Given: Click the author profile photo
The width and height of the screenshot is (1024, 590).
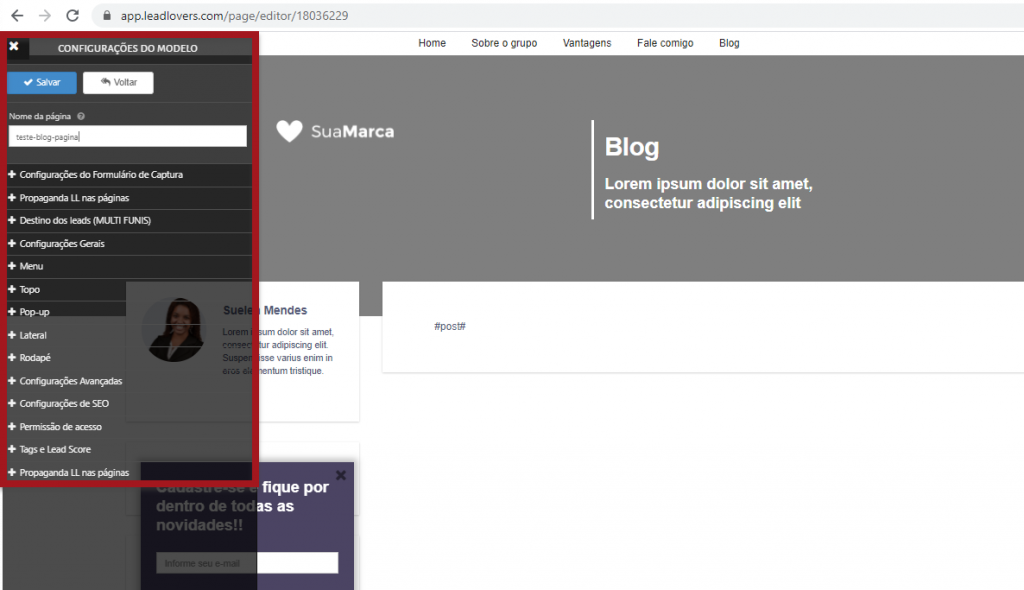Looking at the screenshot, I should tap(175, 330).
